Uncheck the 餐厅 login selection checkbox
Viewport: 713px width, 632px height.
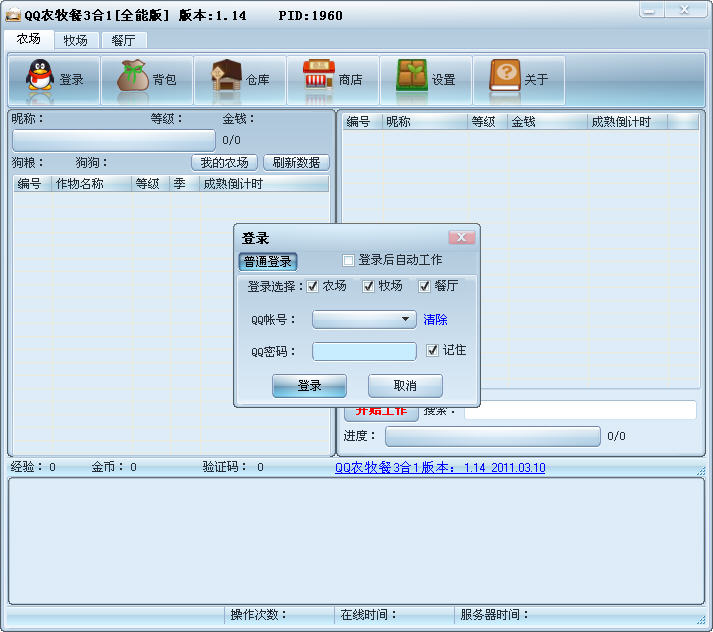[x=424, y=286]
